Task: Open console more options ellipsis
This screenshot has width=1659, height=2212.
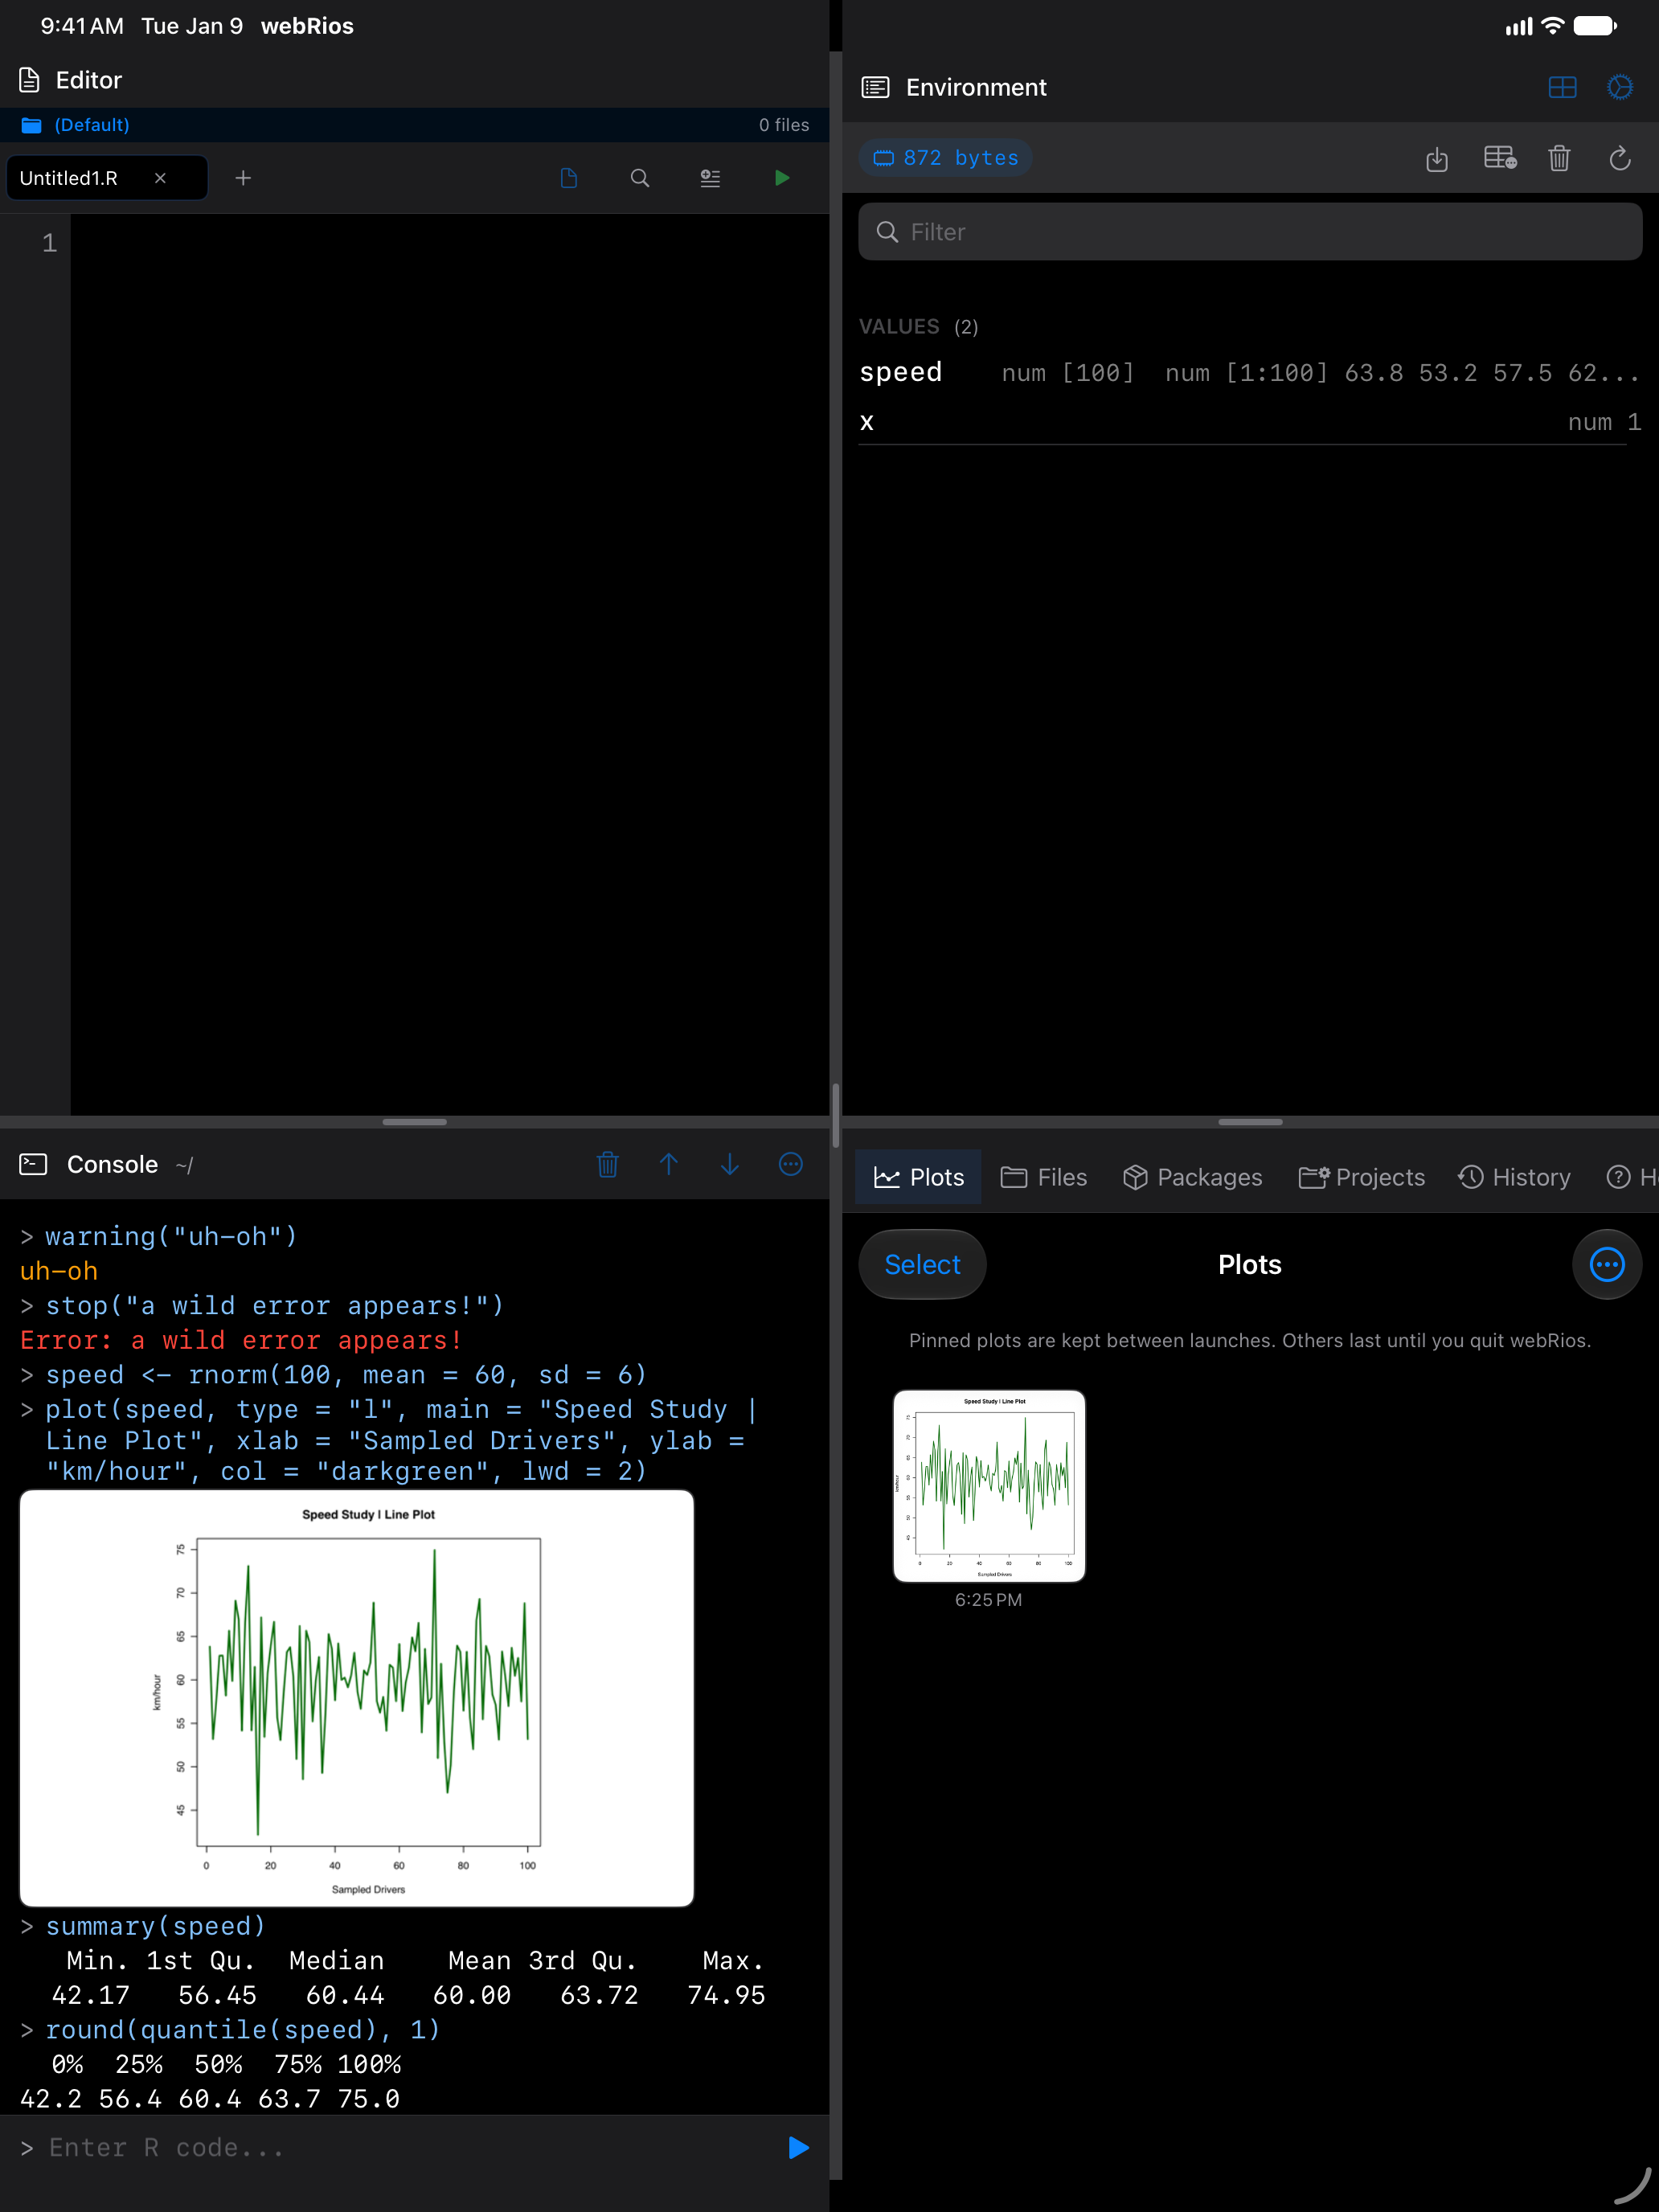Action: 791,1164
